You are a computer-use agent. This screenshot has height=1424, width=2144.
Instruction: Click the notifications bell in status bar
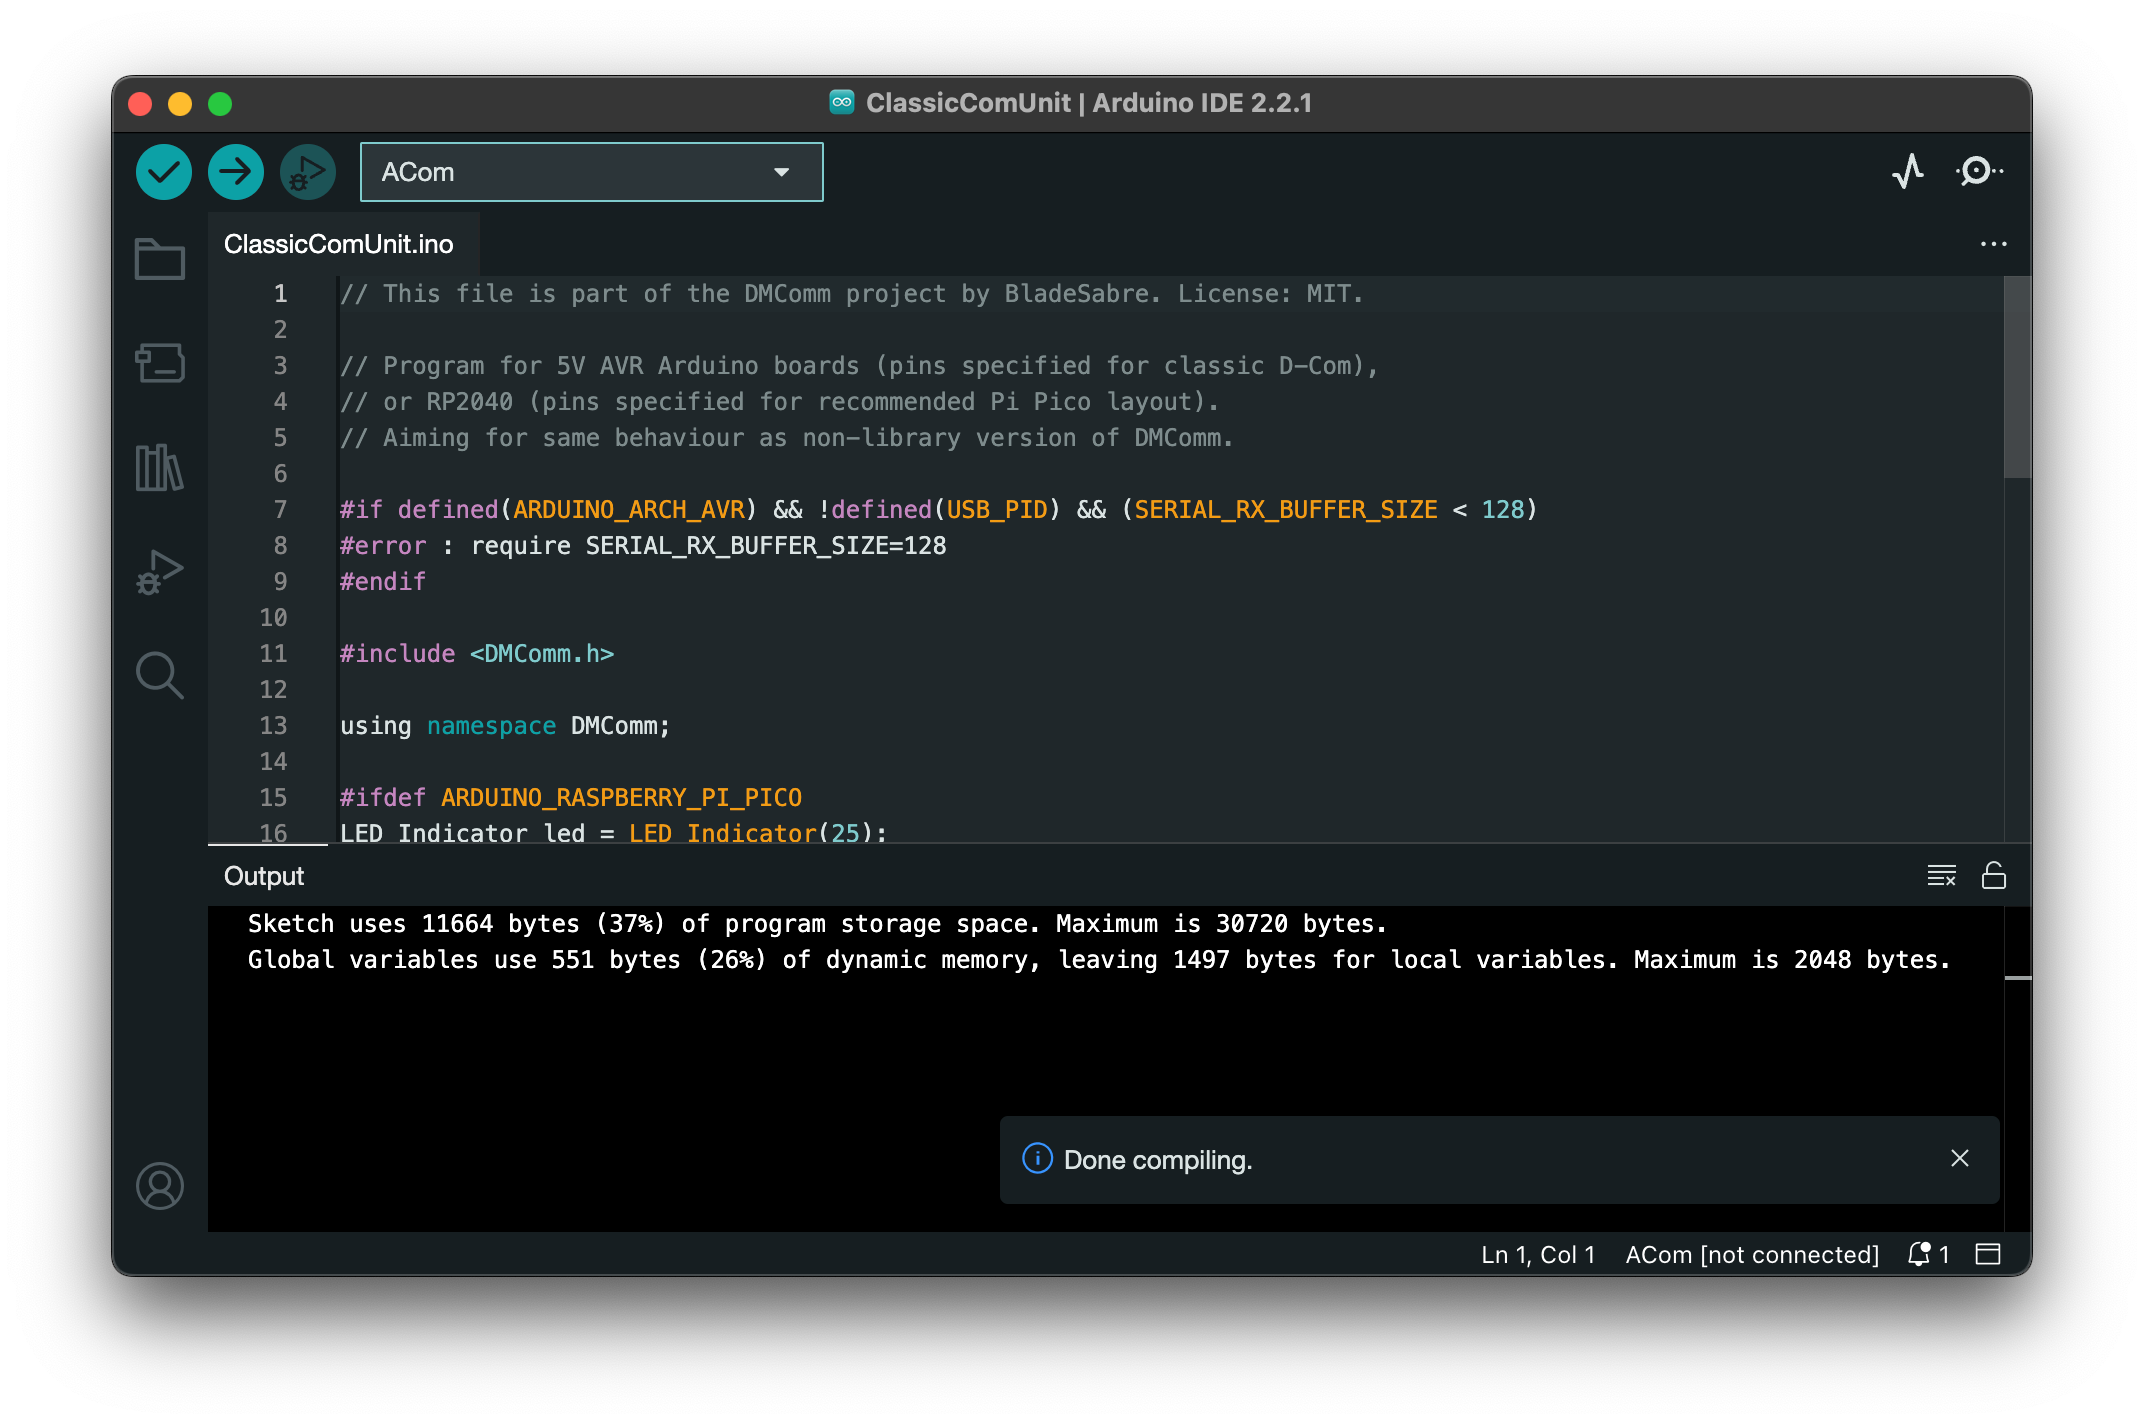click(1919, 1254)
